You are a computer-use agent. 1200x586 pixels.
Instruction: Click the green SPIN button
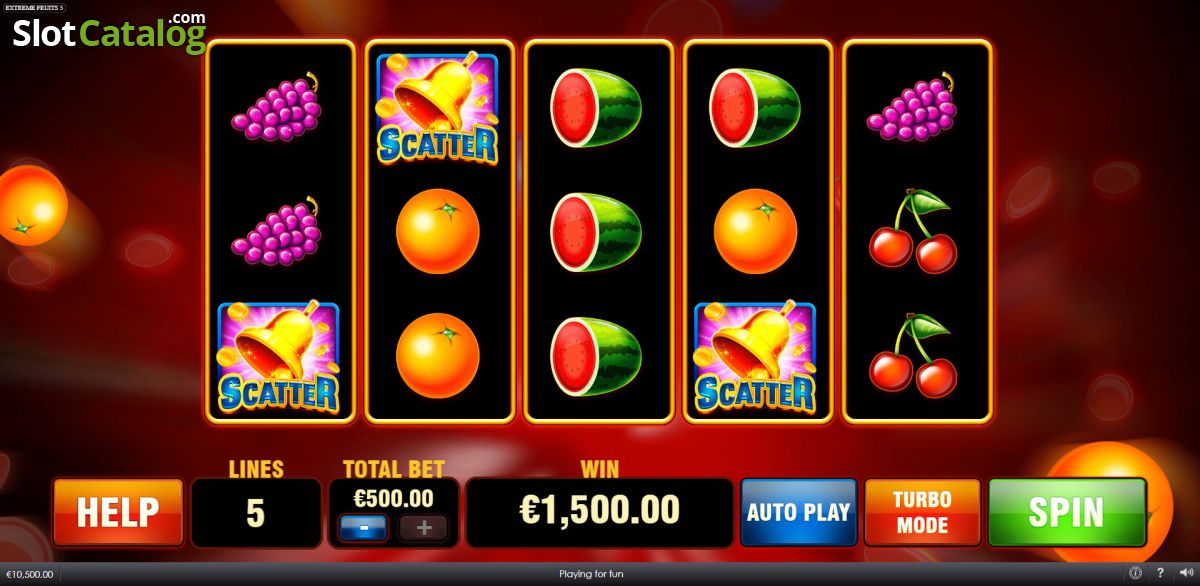click(x=1067, y=512)
